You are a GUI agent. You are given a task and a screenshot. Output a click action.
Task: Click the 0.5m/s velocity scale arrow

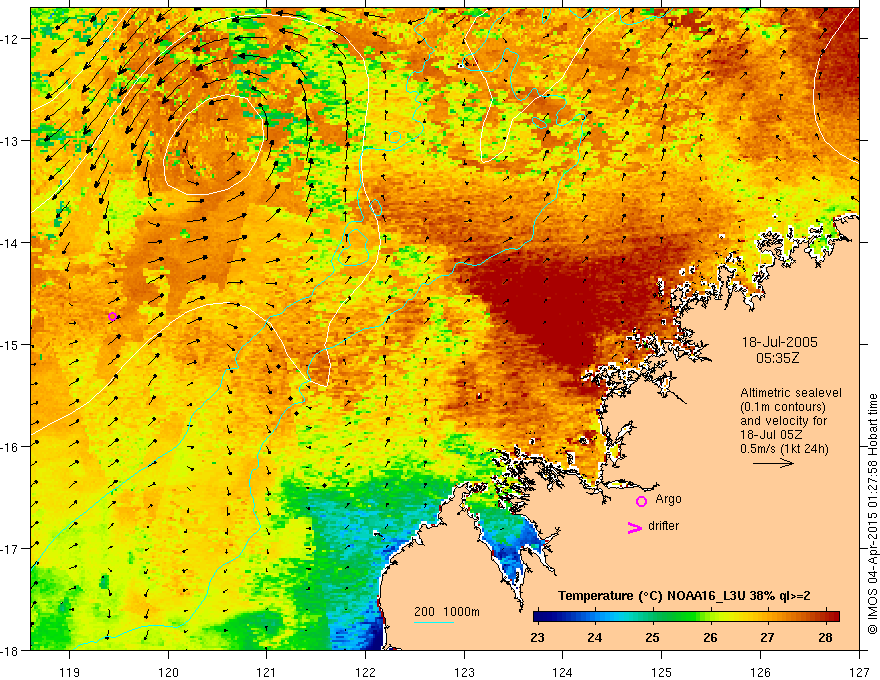click(773, 463)
